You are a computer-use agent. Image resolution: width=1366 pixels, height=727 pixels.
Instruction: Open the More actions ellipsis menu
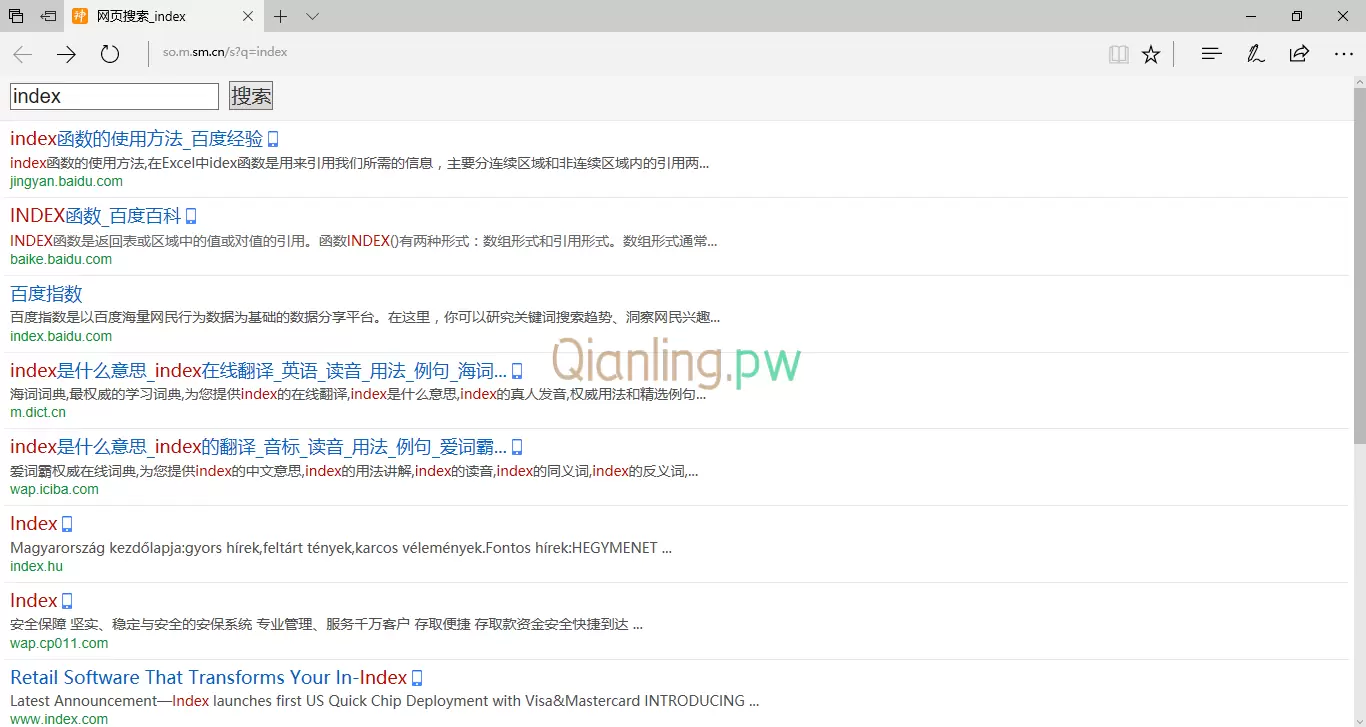pyautogui.click(x=1343, y=54)
